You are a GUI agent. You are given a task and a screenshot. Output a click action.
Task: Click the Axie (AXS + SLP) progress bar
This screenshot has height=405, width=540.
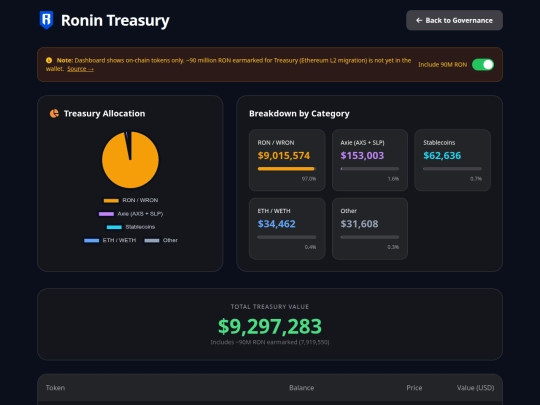coord(370,169)
